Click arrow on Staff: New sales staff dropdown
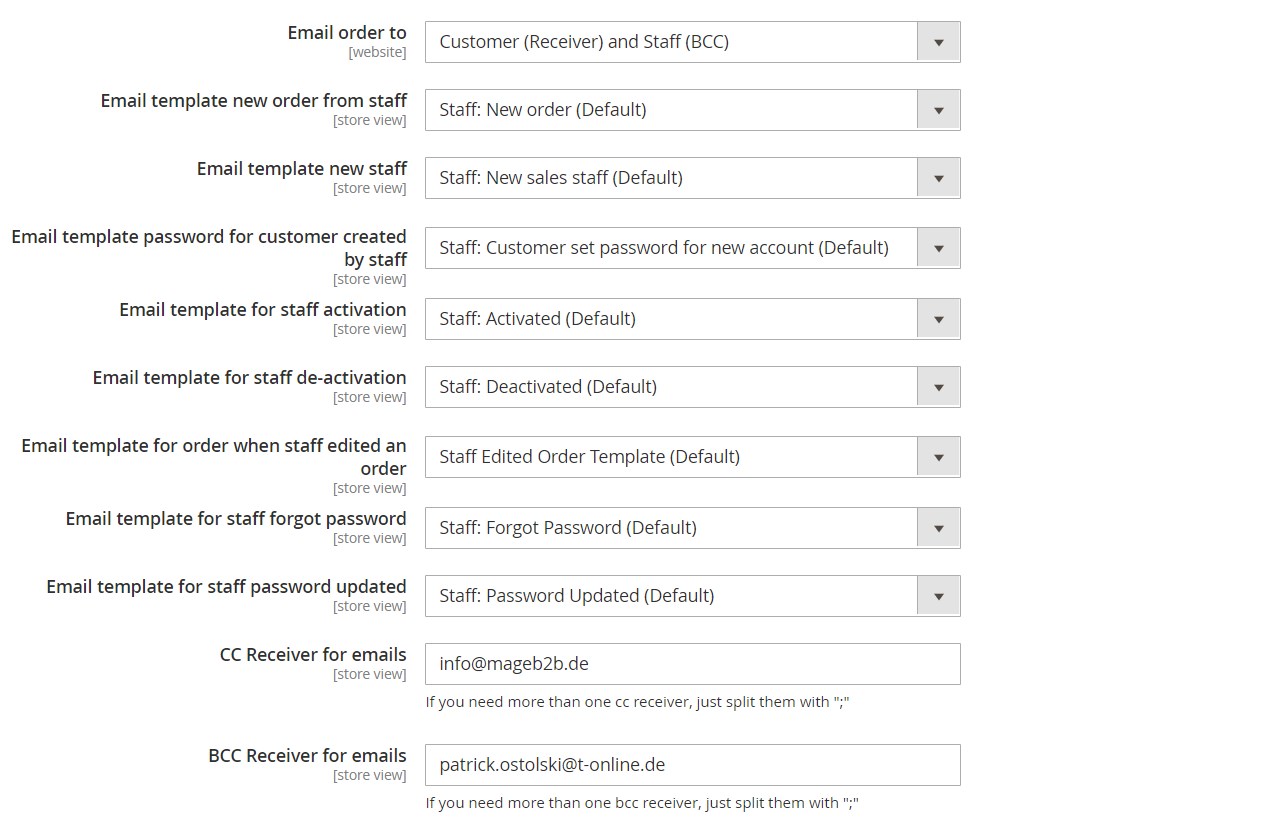Viewport: 1282px width, 823px height. point(938,178)
